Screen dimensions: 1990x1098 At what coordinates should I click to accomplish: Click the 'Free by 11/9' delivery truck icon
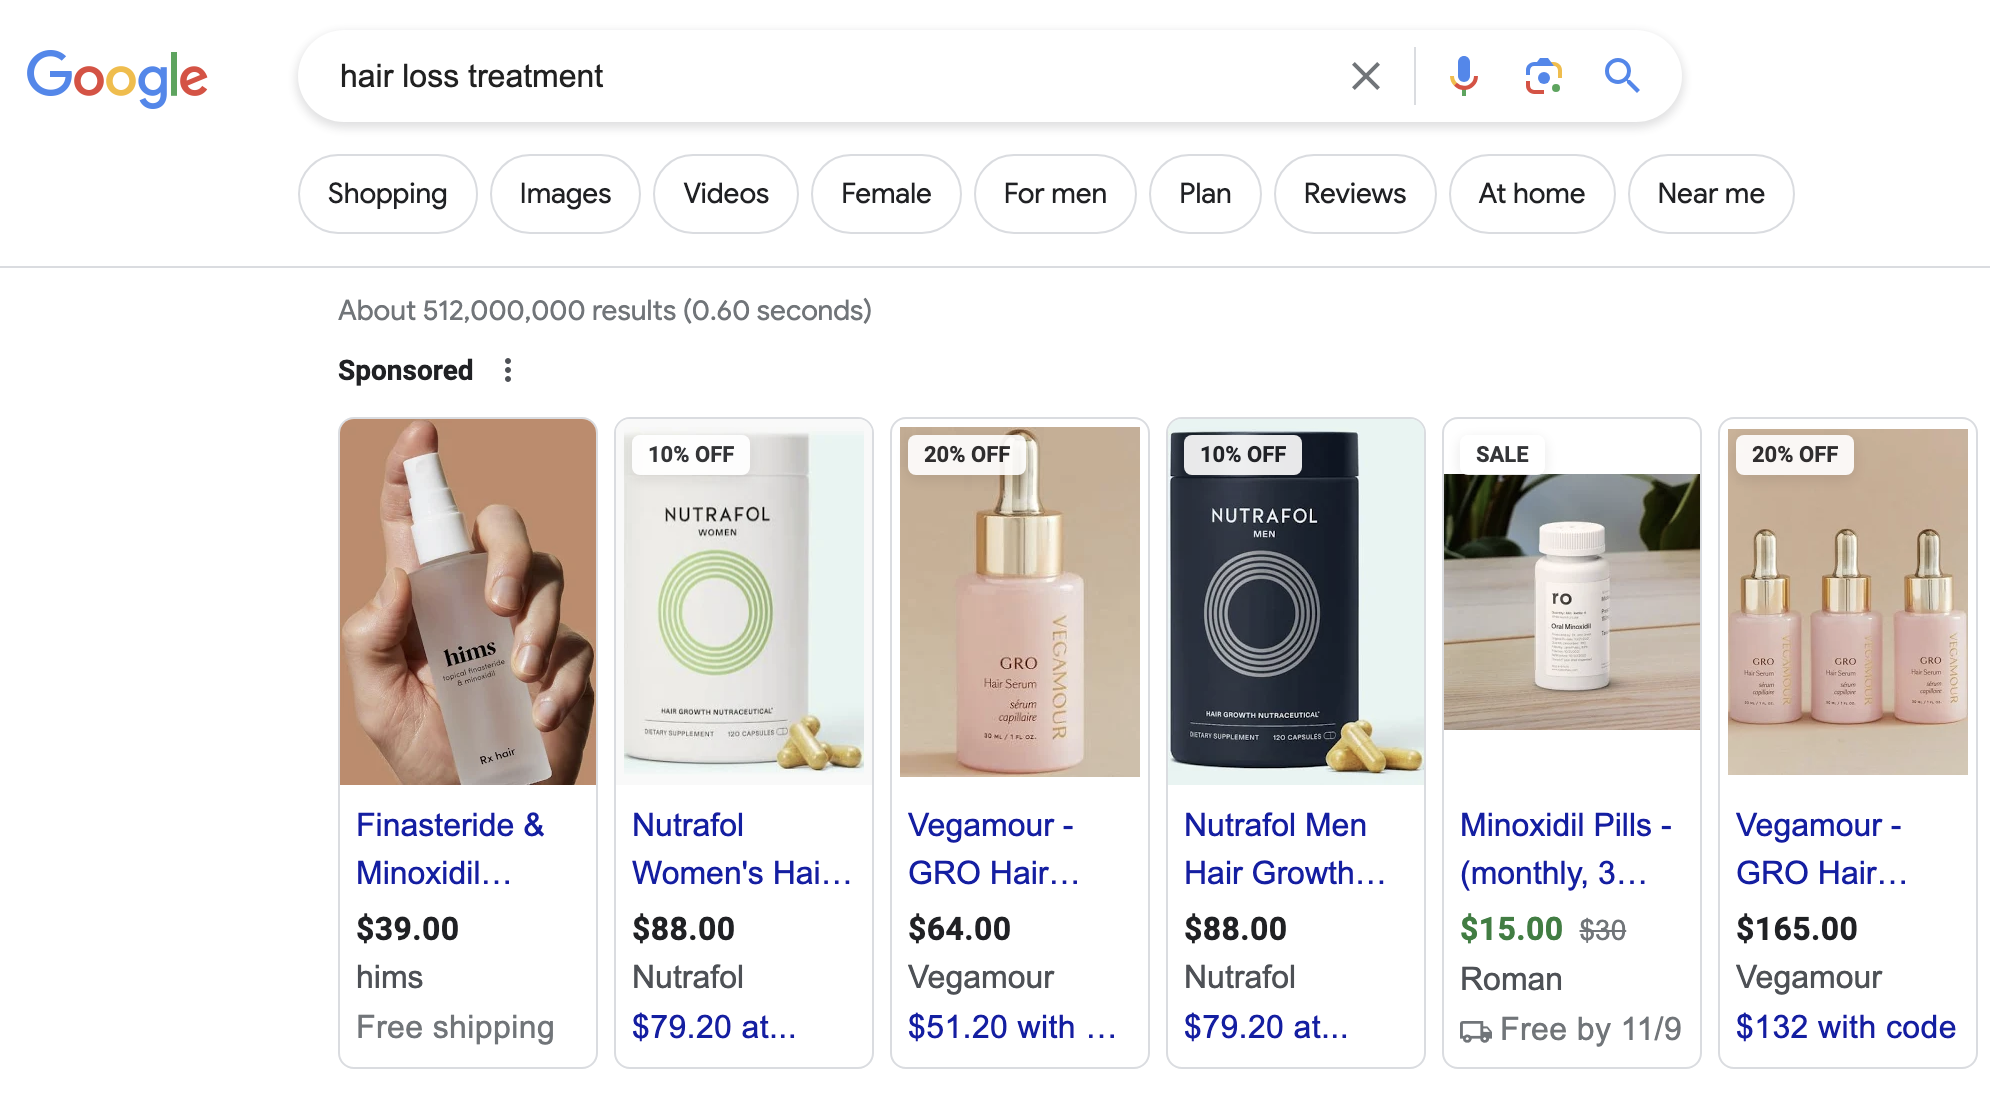coord(1476,1031)
